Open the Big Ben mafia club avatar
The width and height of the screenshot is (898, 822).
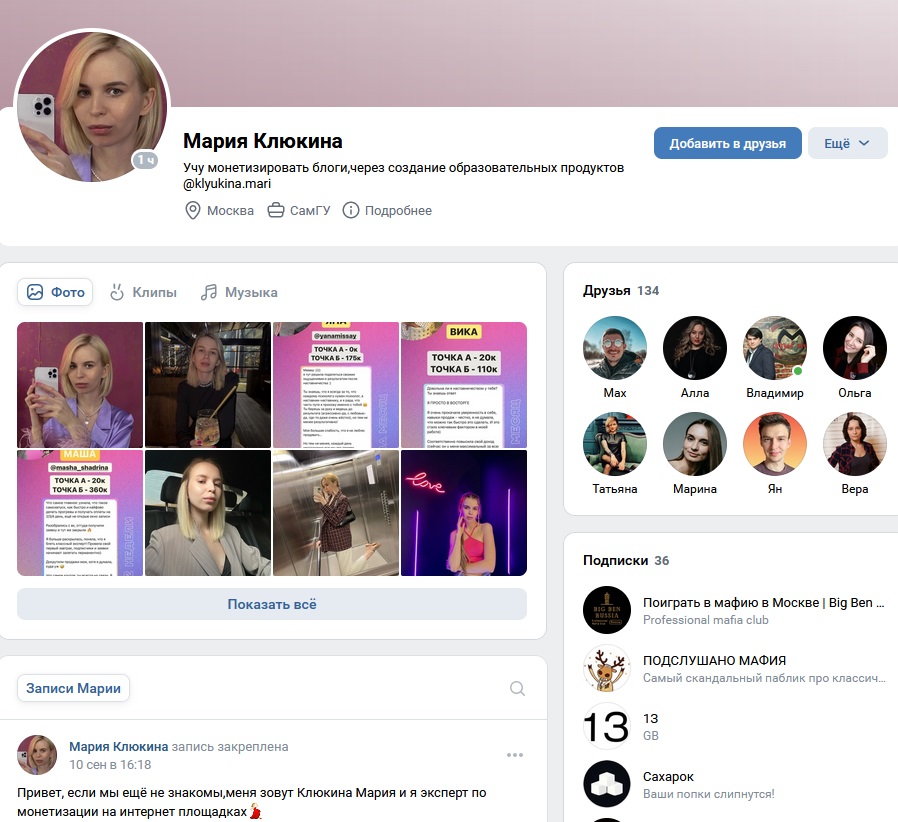tap(606, 610)
